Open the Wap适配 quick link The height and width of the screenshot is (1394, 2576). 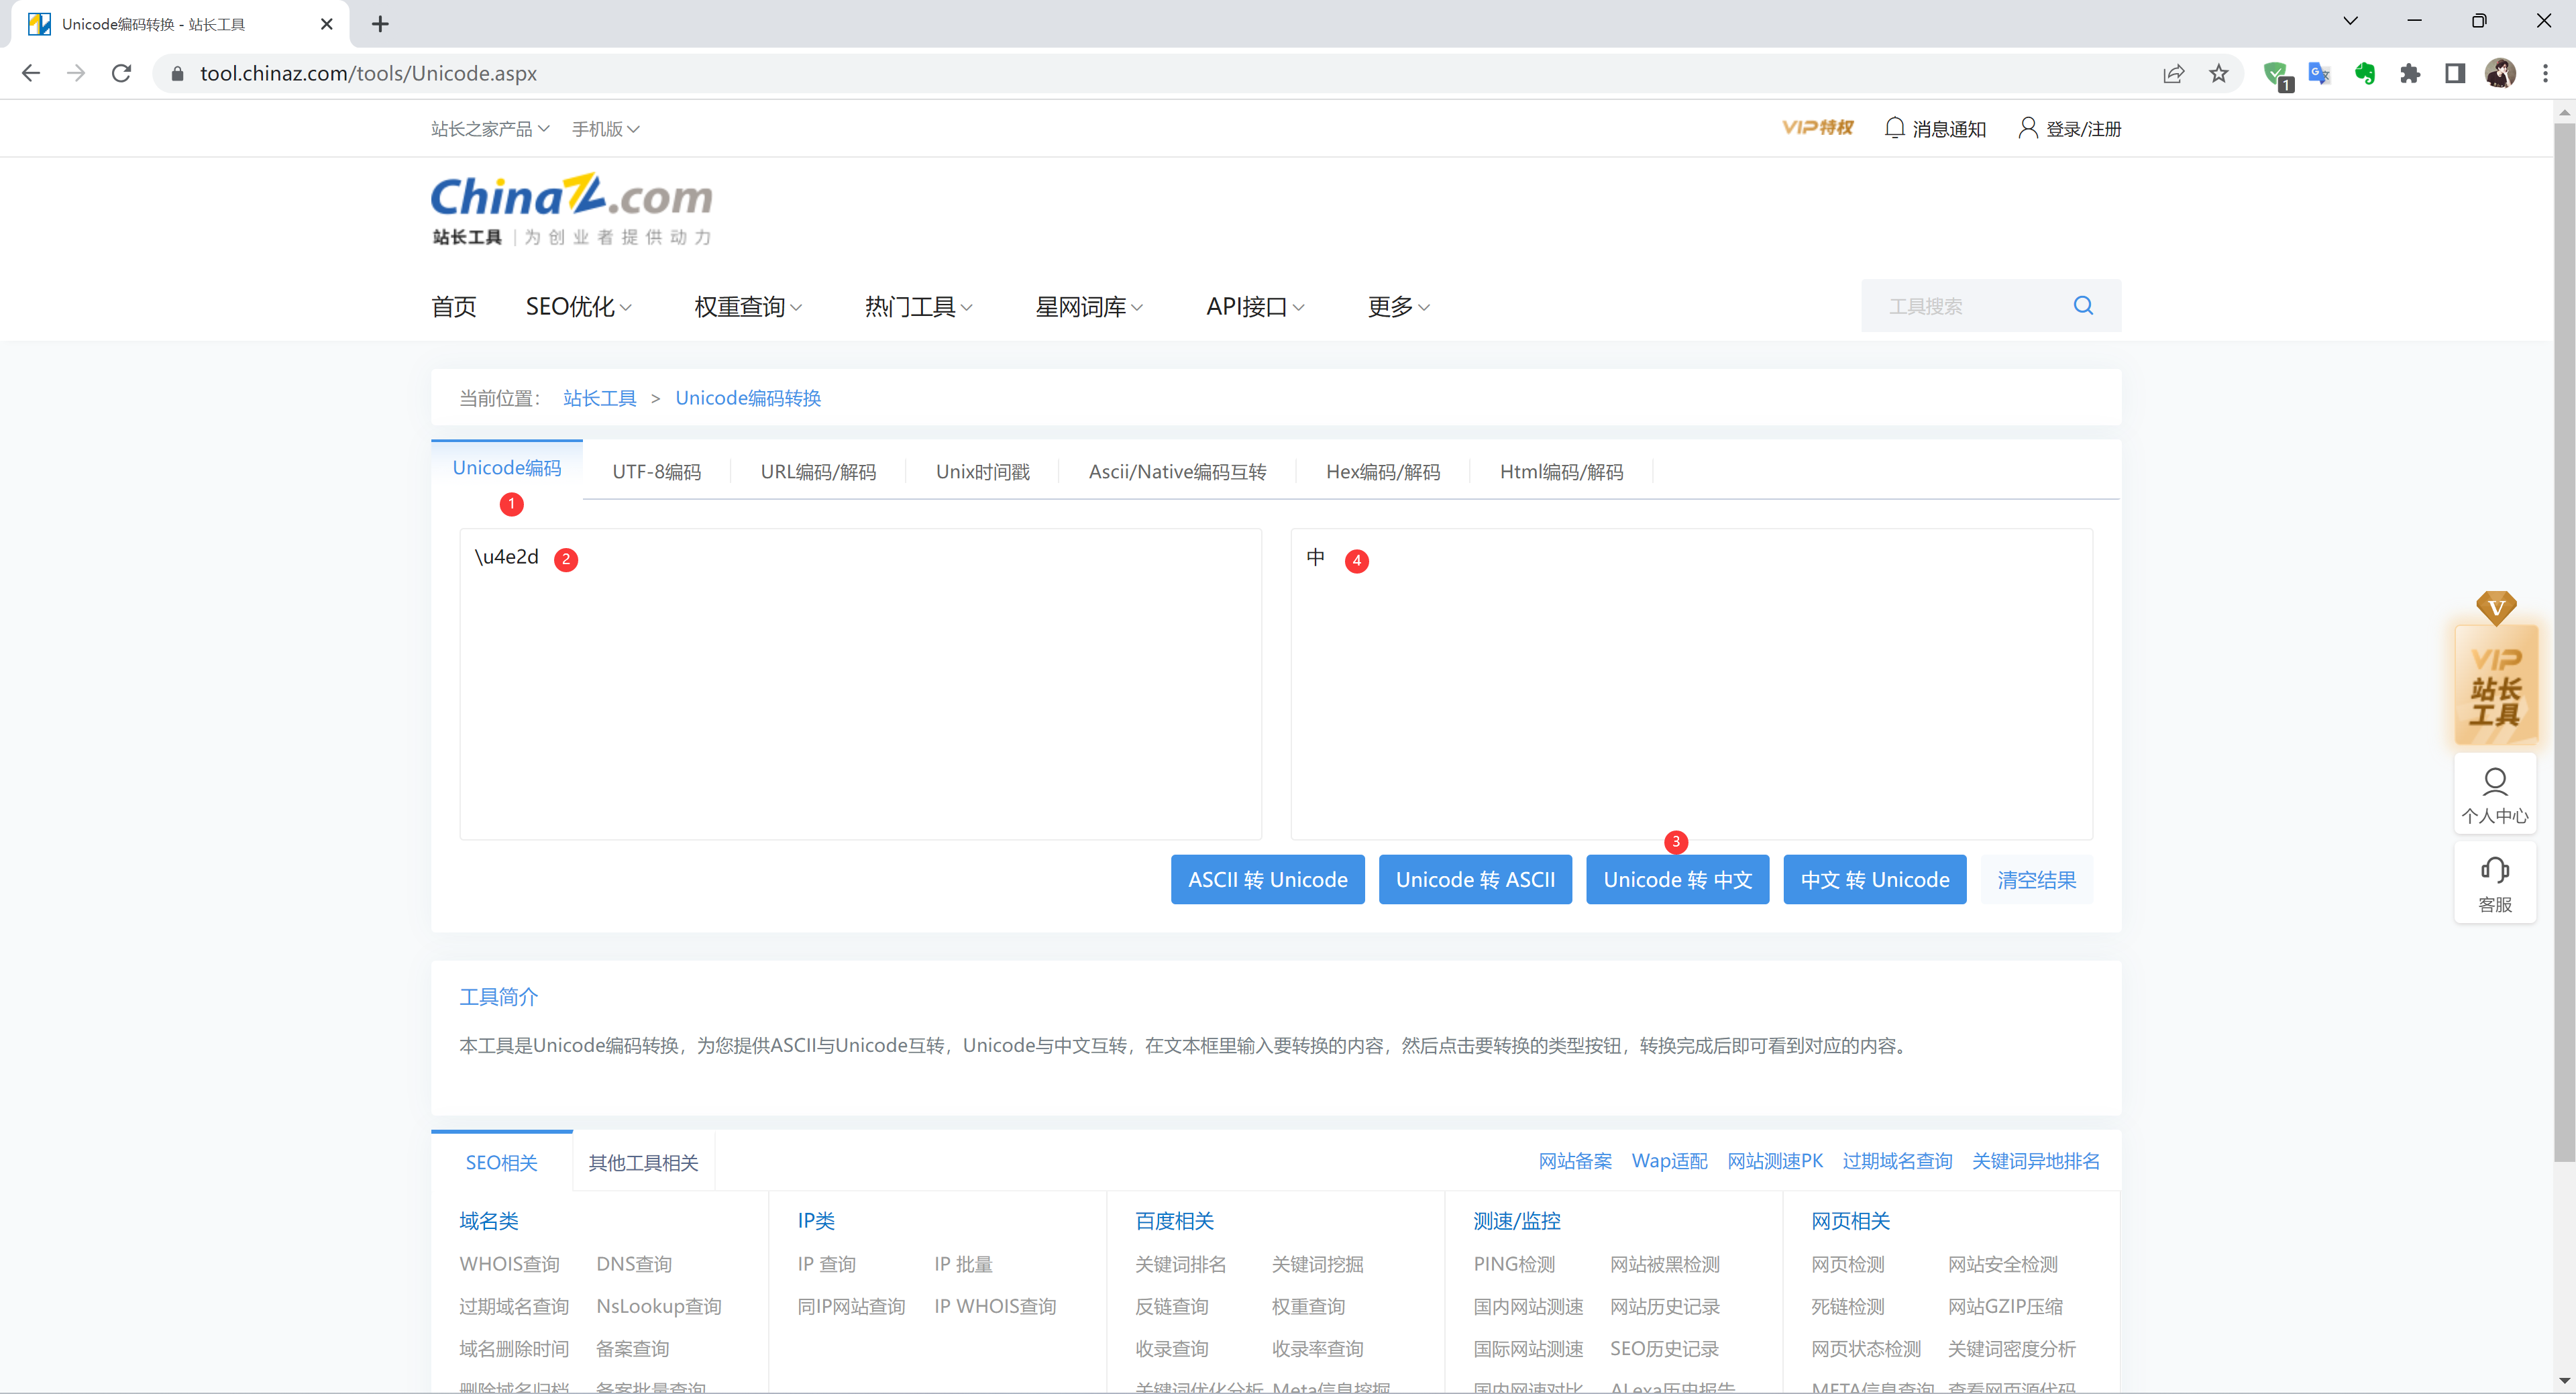[x=1669, y=1161]
